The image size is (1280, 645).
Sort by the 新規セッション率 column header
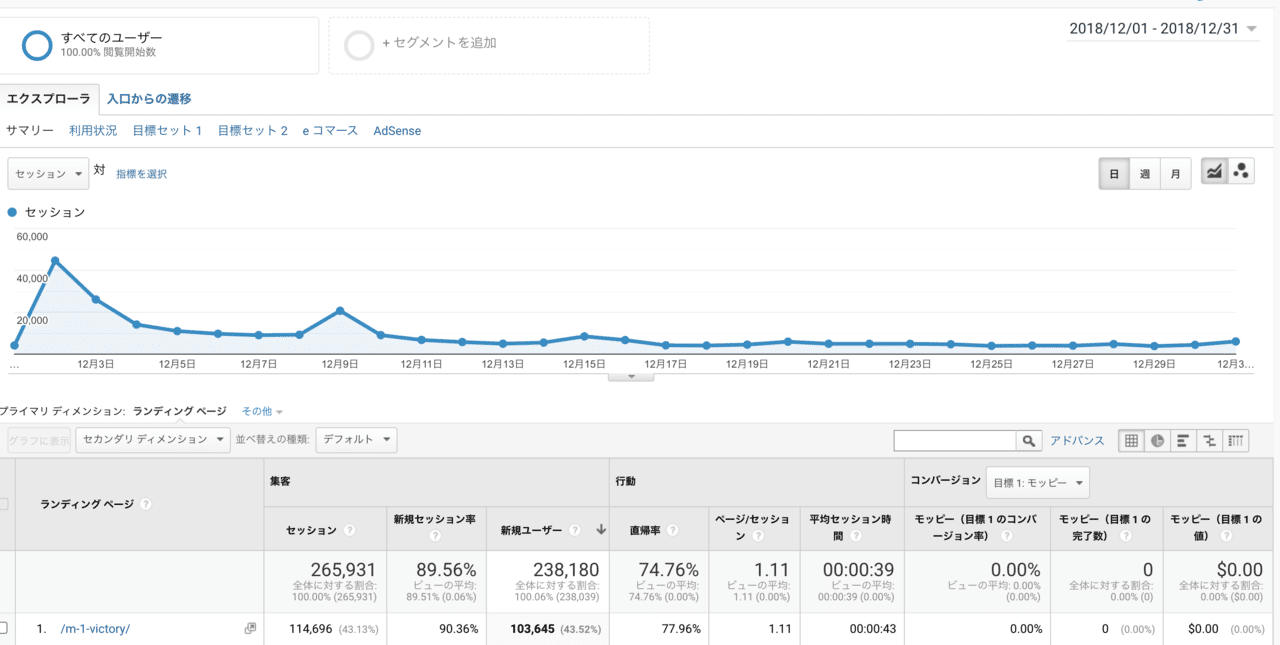pyautogui.click(x=435, y=520)
